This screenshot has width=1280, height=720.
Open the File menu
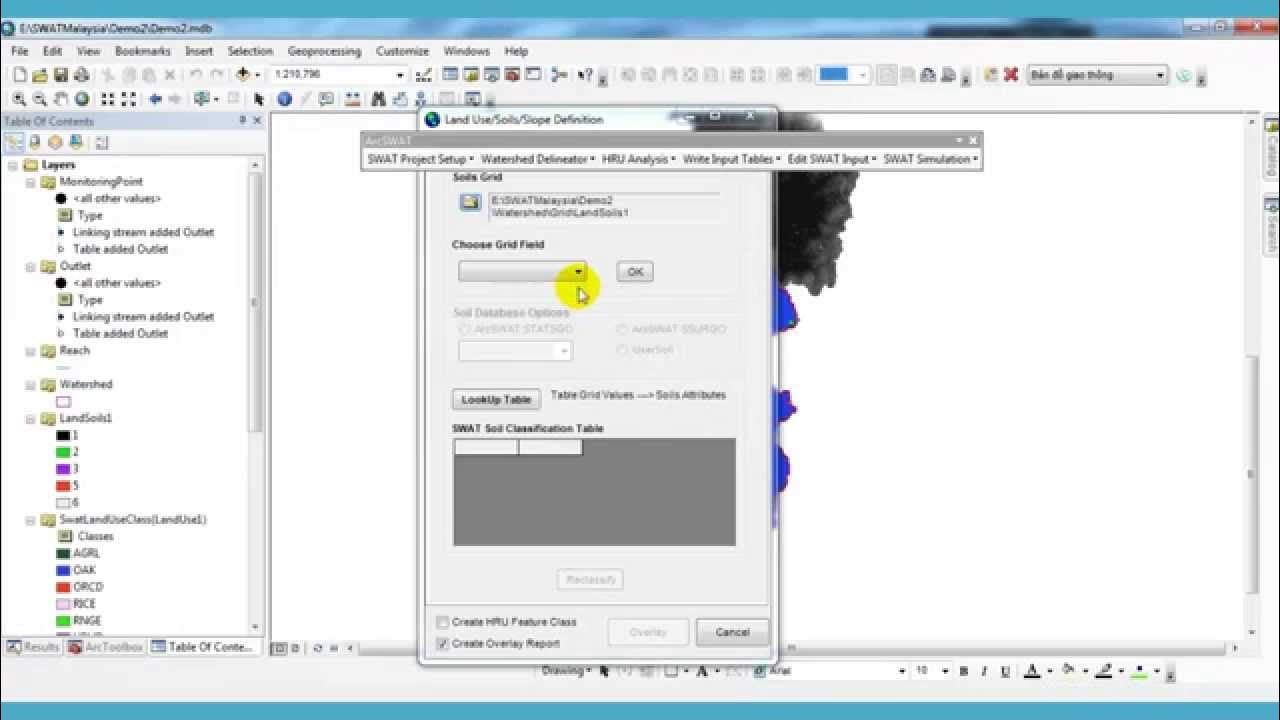tap(20, 51)
